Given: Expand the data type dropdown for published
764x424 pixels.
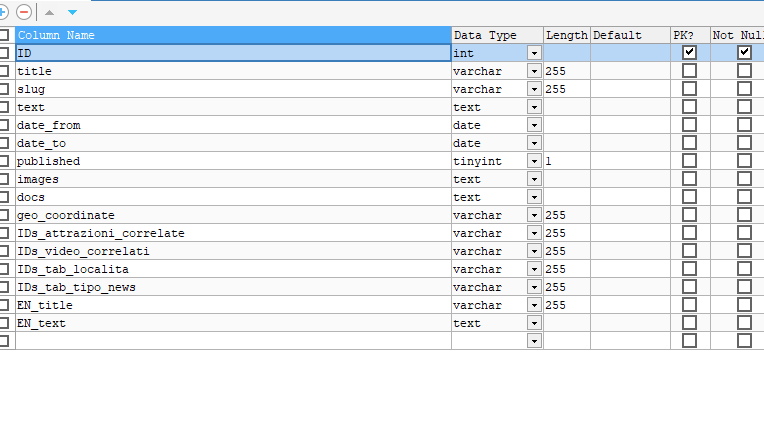Looking at the screenshot, I should (x=534, y=161).
